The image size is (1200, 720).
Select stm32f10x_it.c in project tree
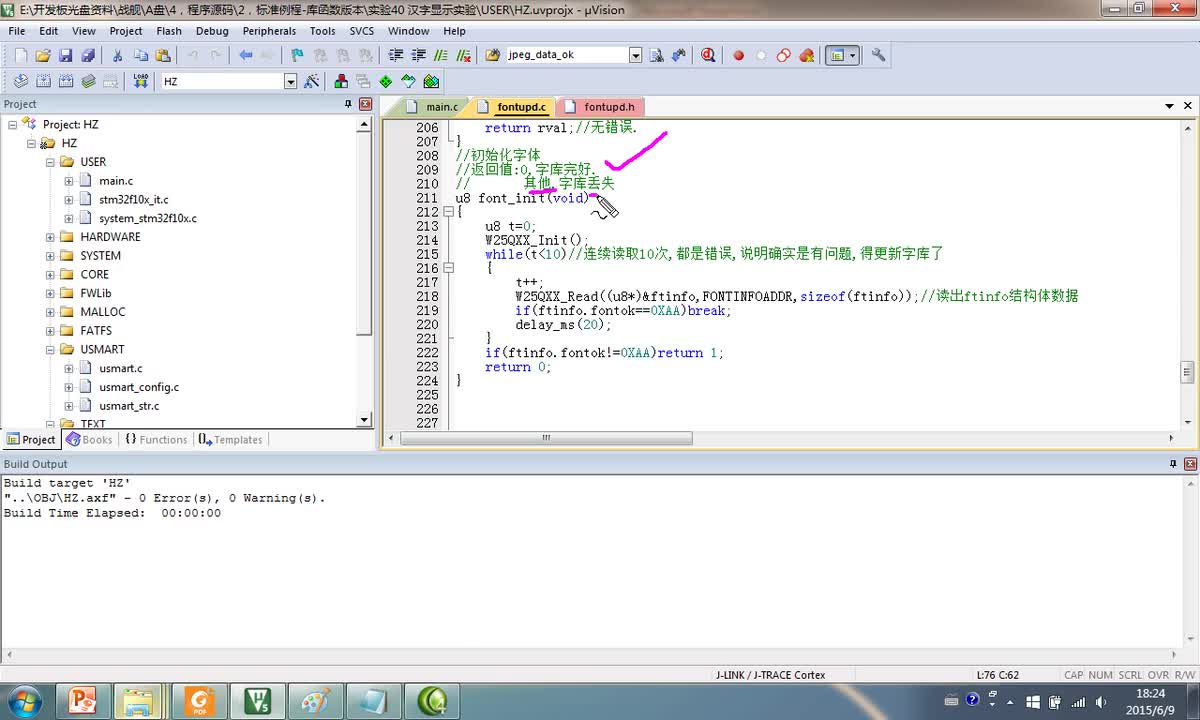click(x=134, y=200)
